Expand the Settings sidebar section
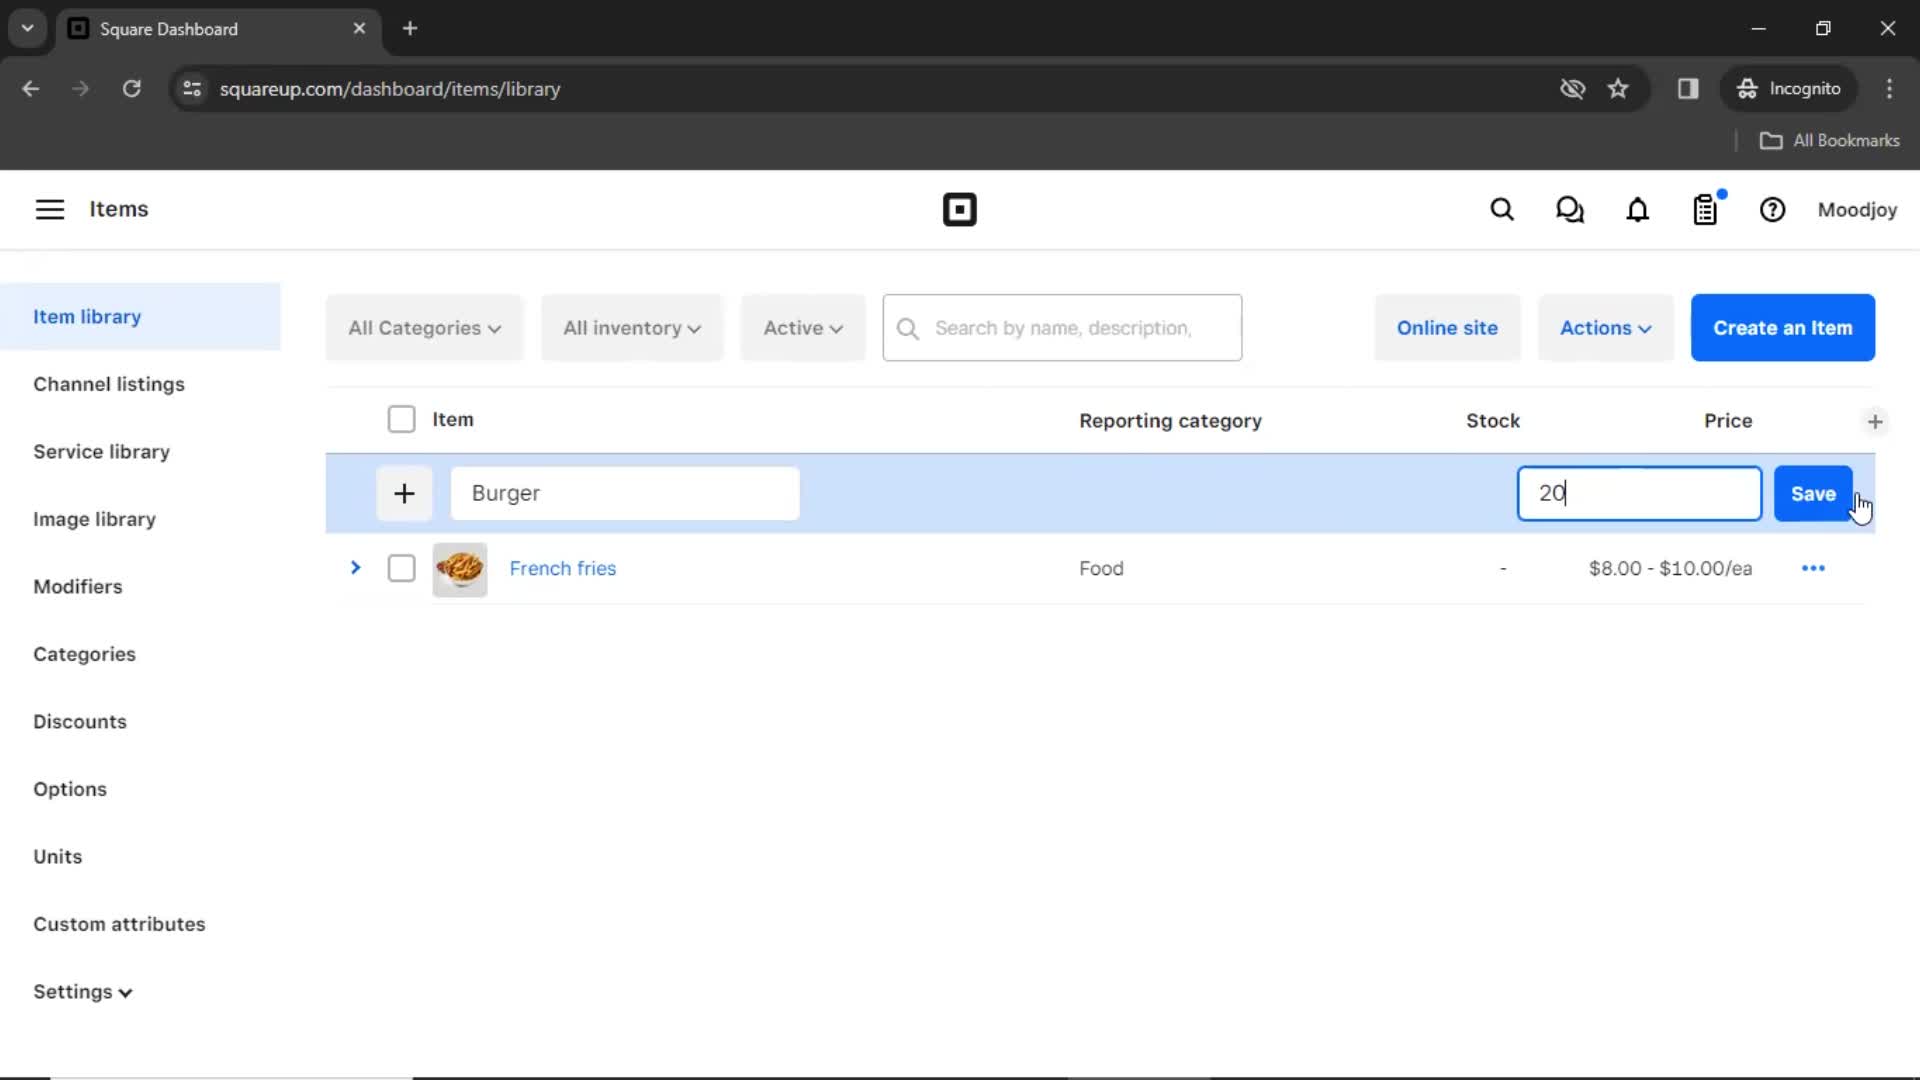1920x1080 pixels. pos(82,992)
